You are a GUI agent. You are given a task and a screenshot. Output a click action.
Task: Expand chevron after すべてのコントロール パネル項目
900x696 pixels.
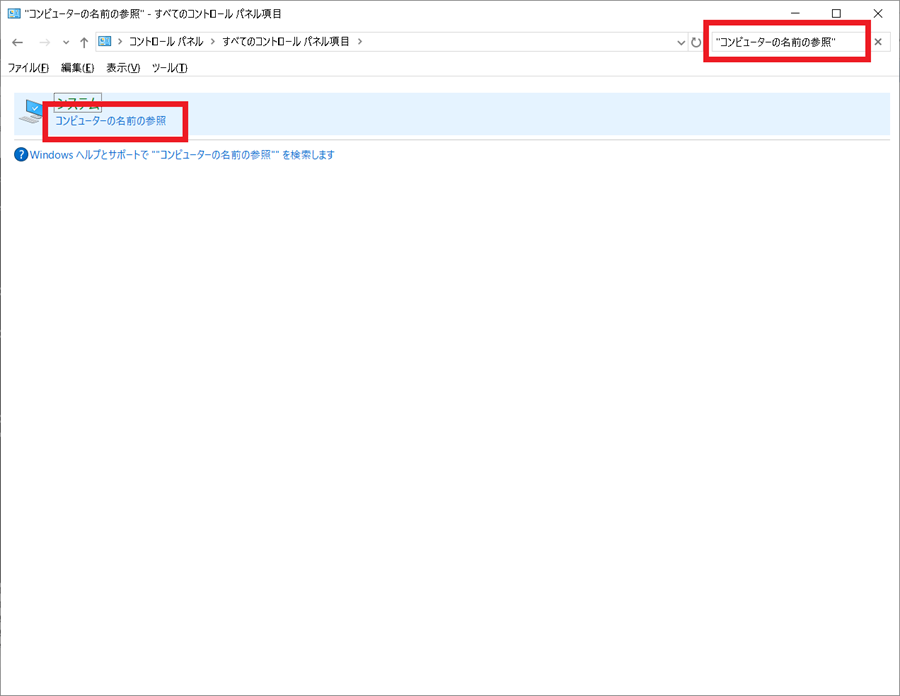click(360, 41)
